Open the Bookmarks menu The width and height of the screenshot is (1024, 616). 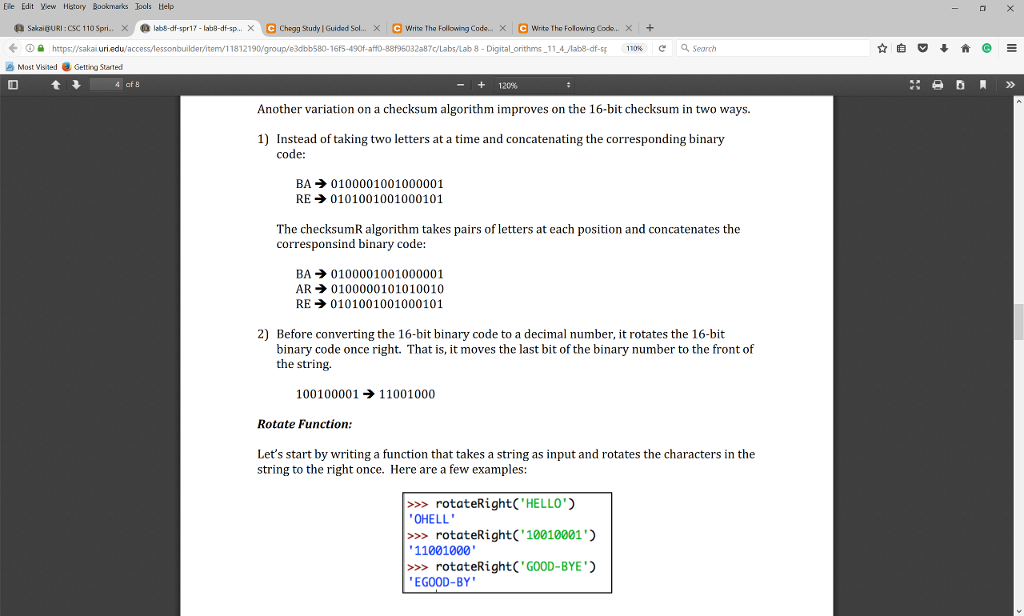tap(109, 6)
